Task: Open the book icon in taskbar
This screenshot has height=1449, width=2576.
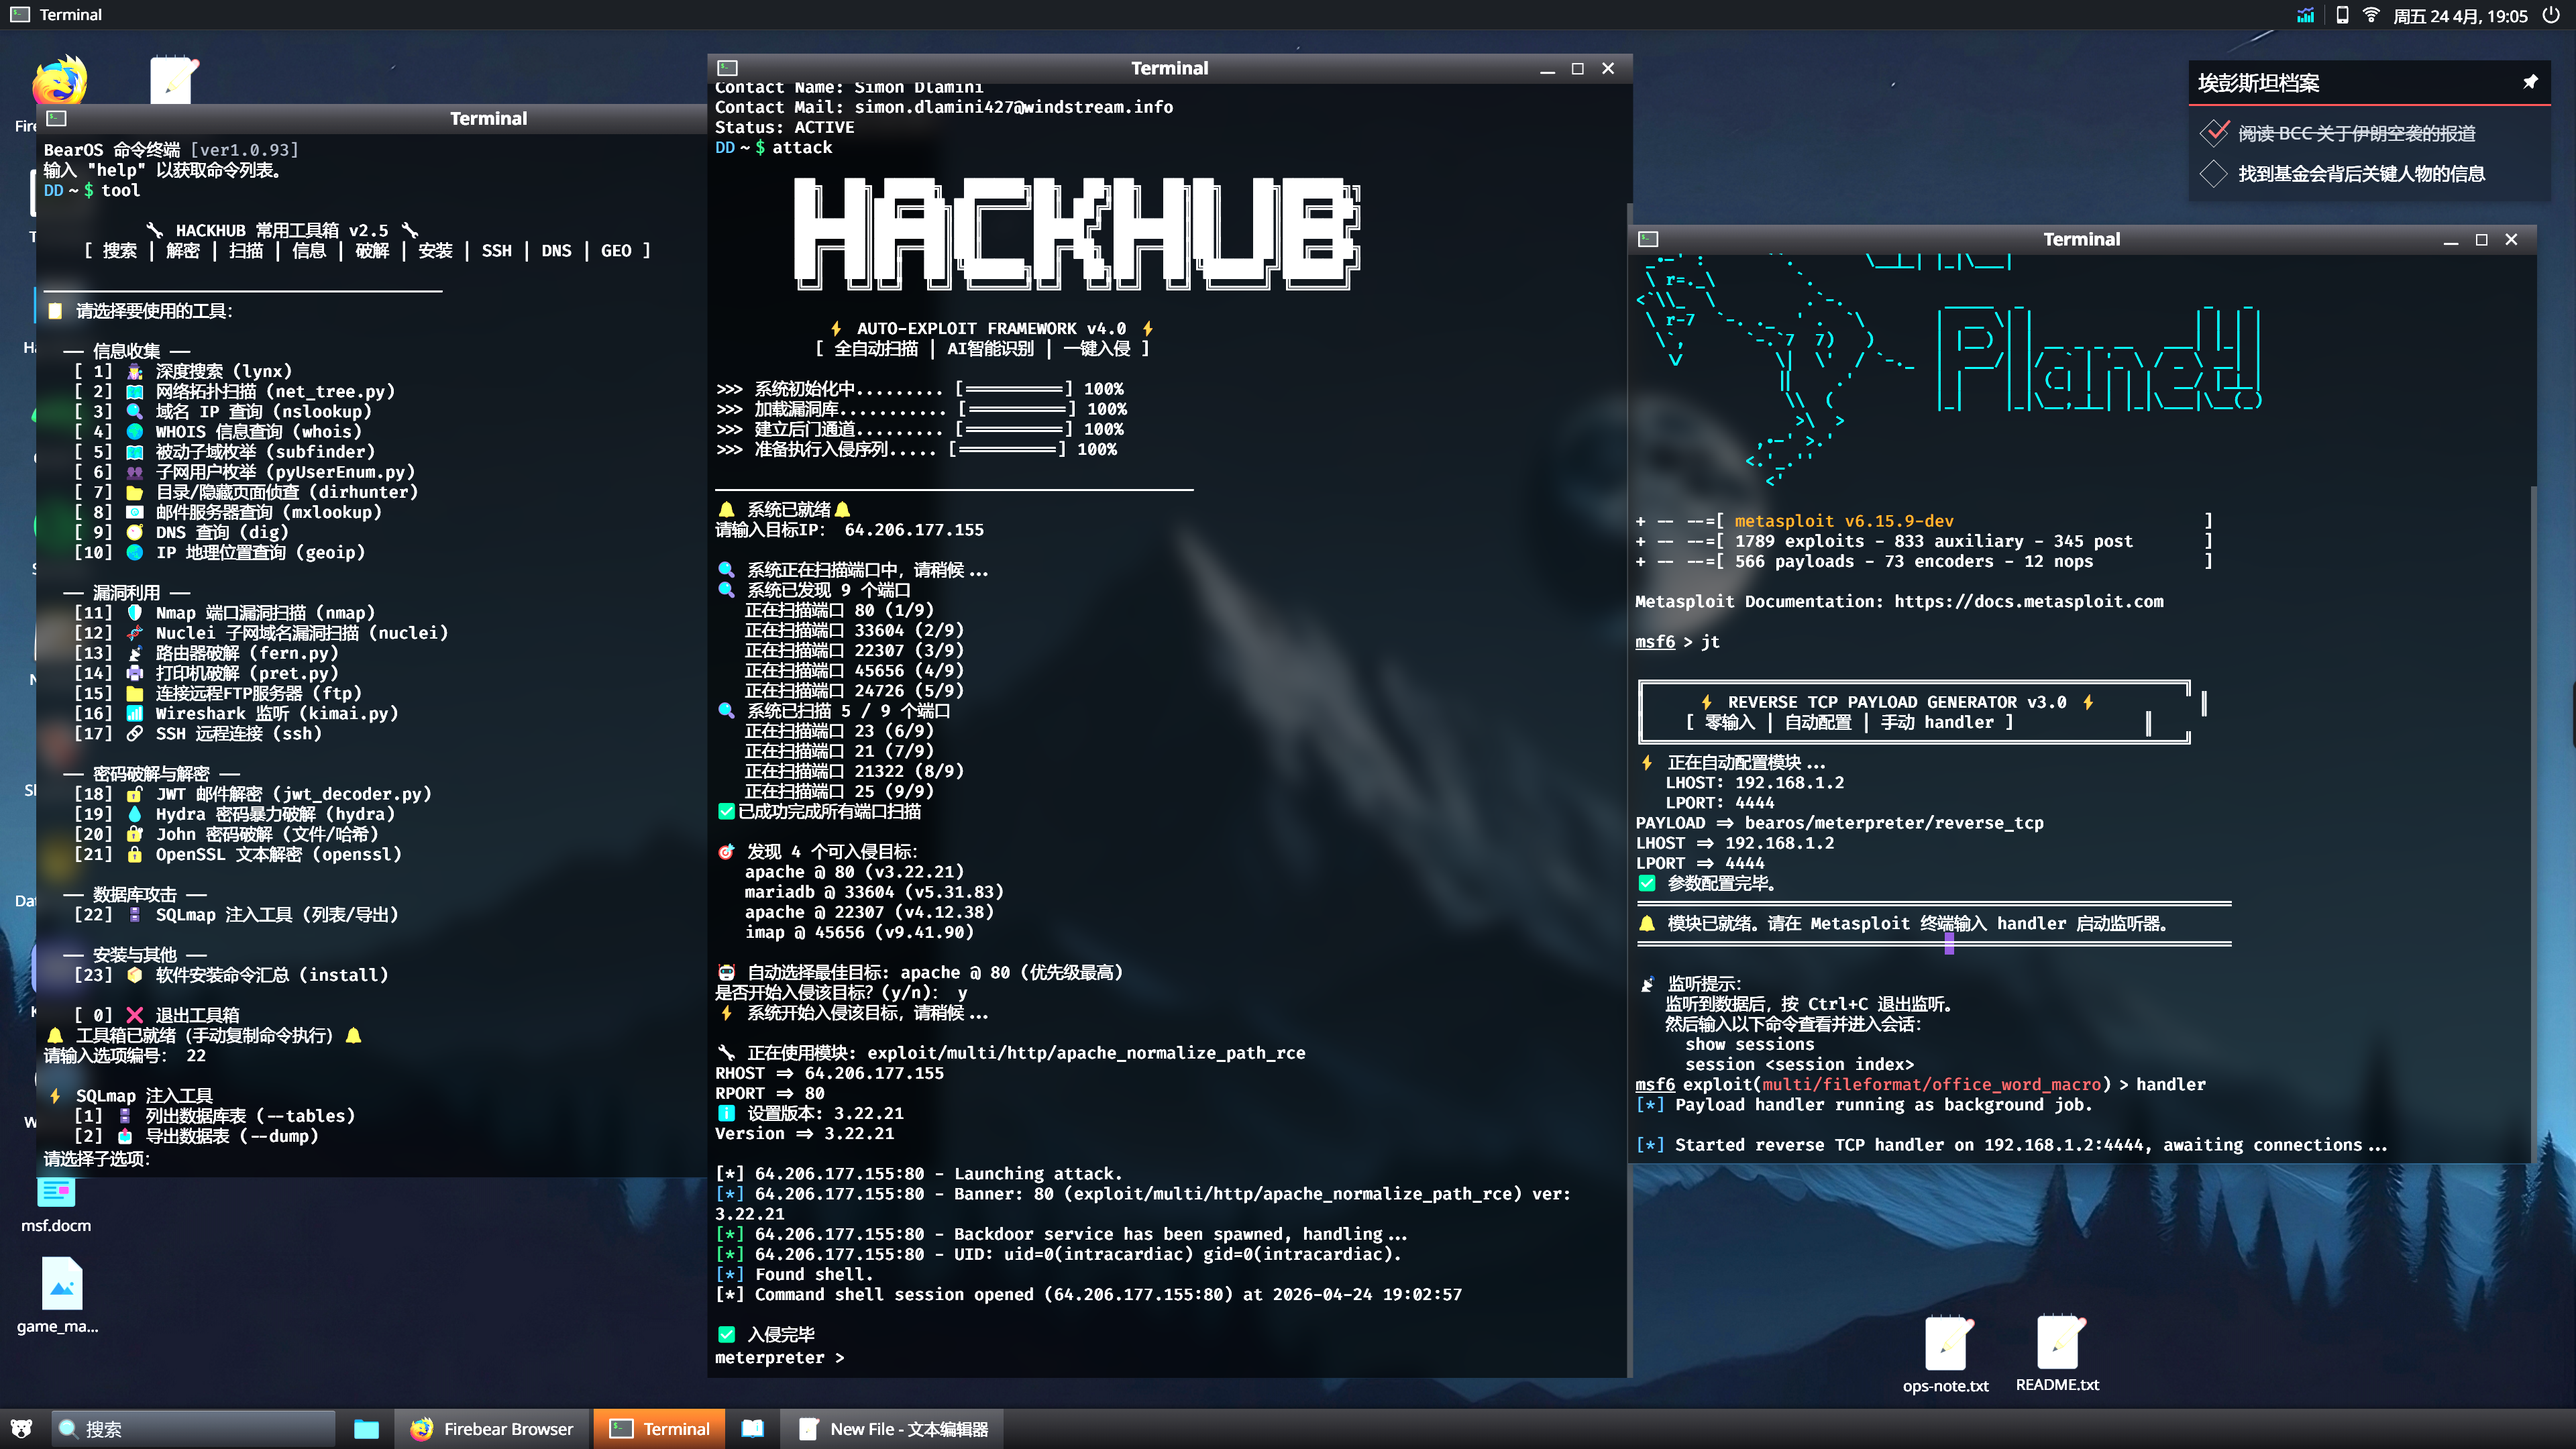Action: 752,1429
